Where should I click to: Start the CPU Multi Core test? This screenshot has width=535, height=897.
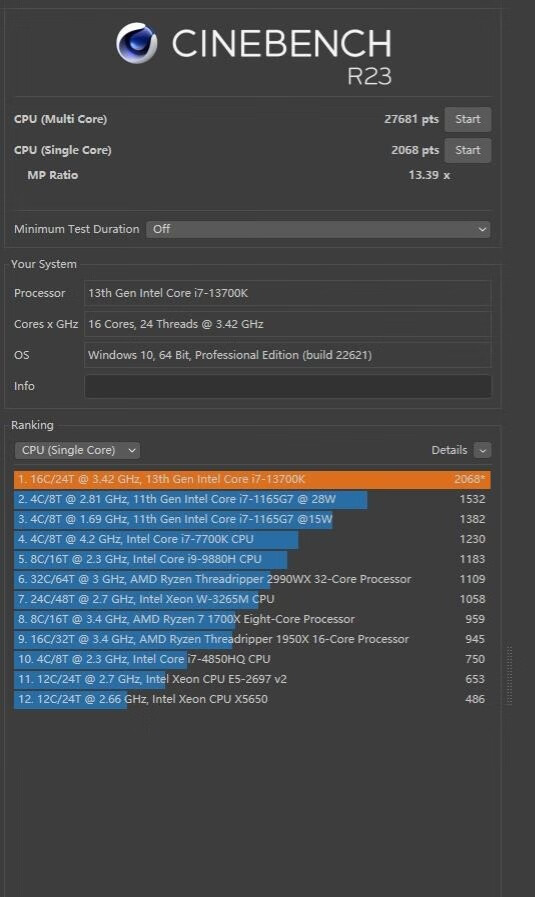coord(467,119)
